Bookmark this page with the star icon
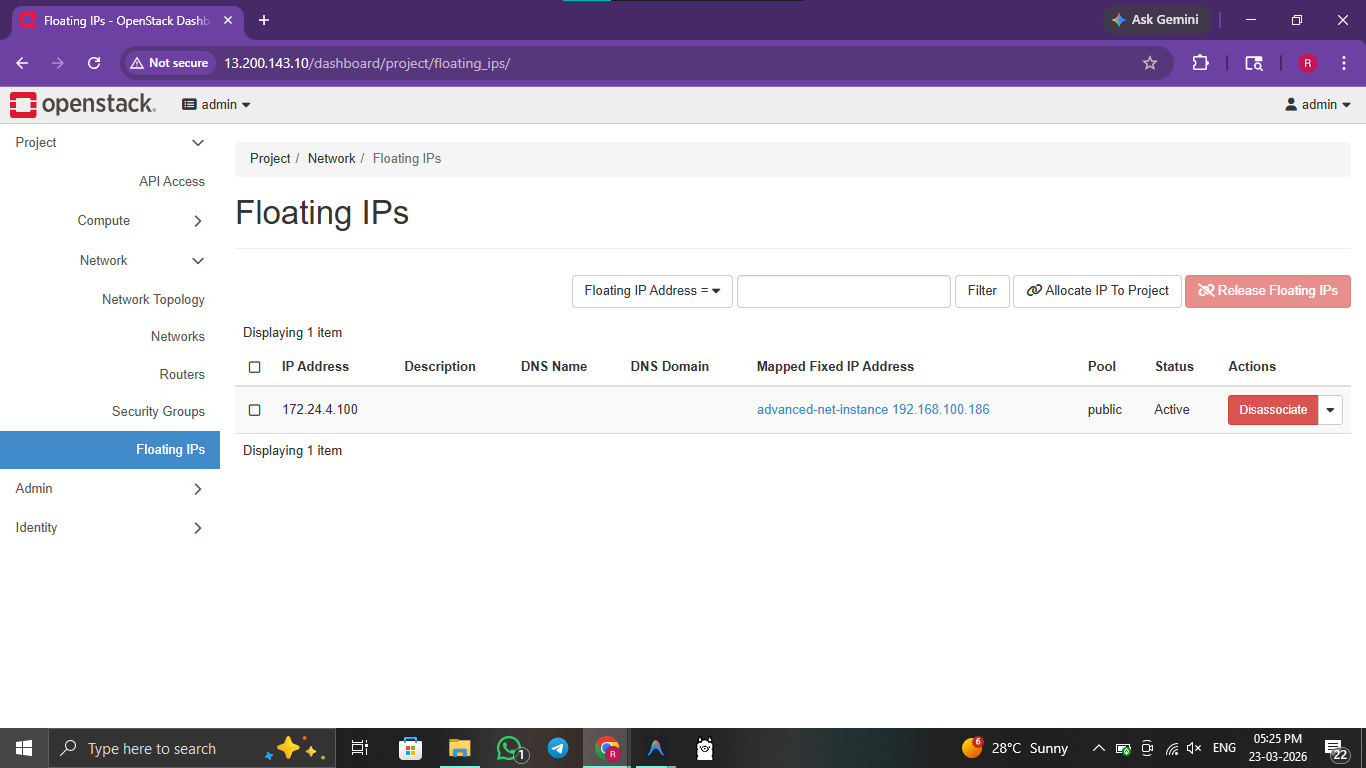 point(1150,63)
